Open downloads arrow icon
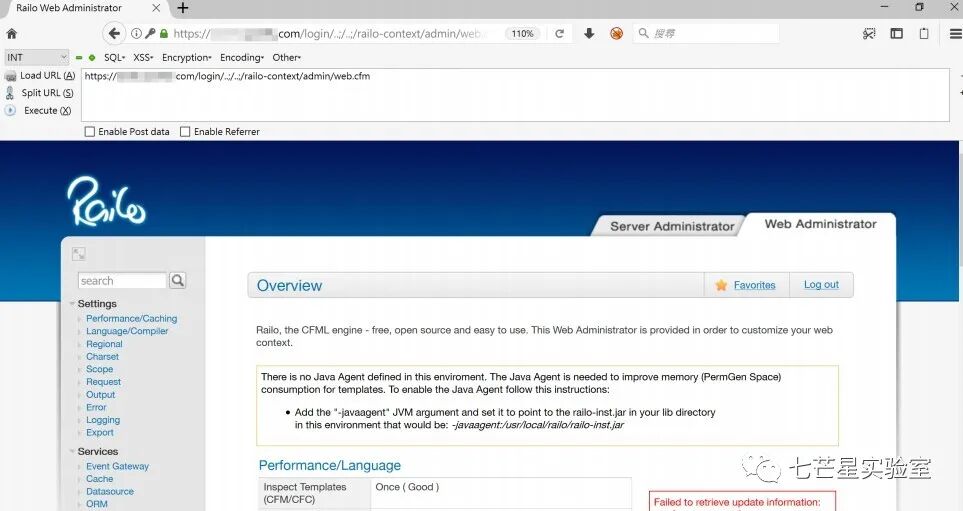Image resolution: width=963 pixels, height=511 pixels. [589, 33]
